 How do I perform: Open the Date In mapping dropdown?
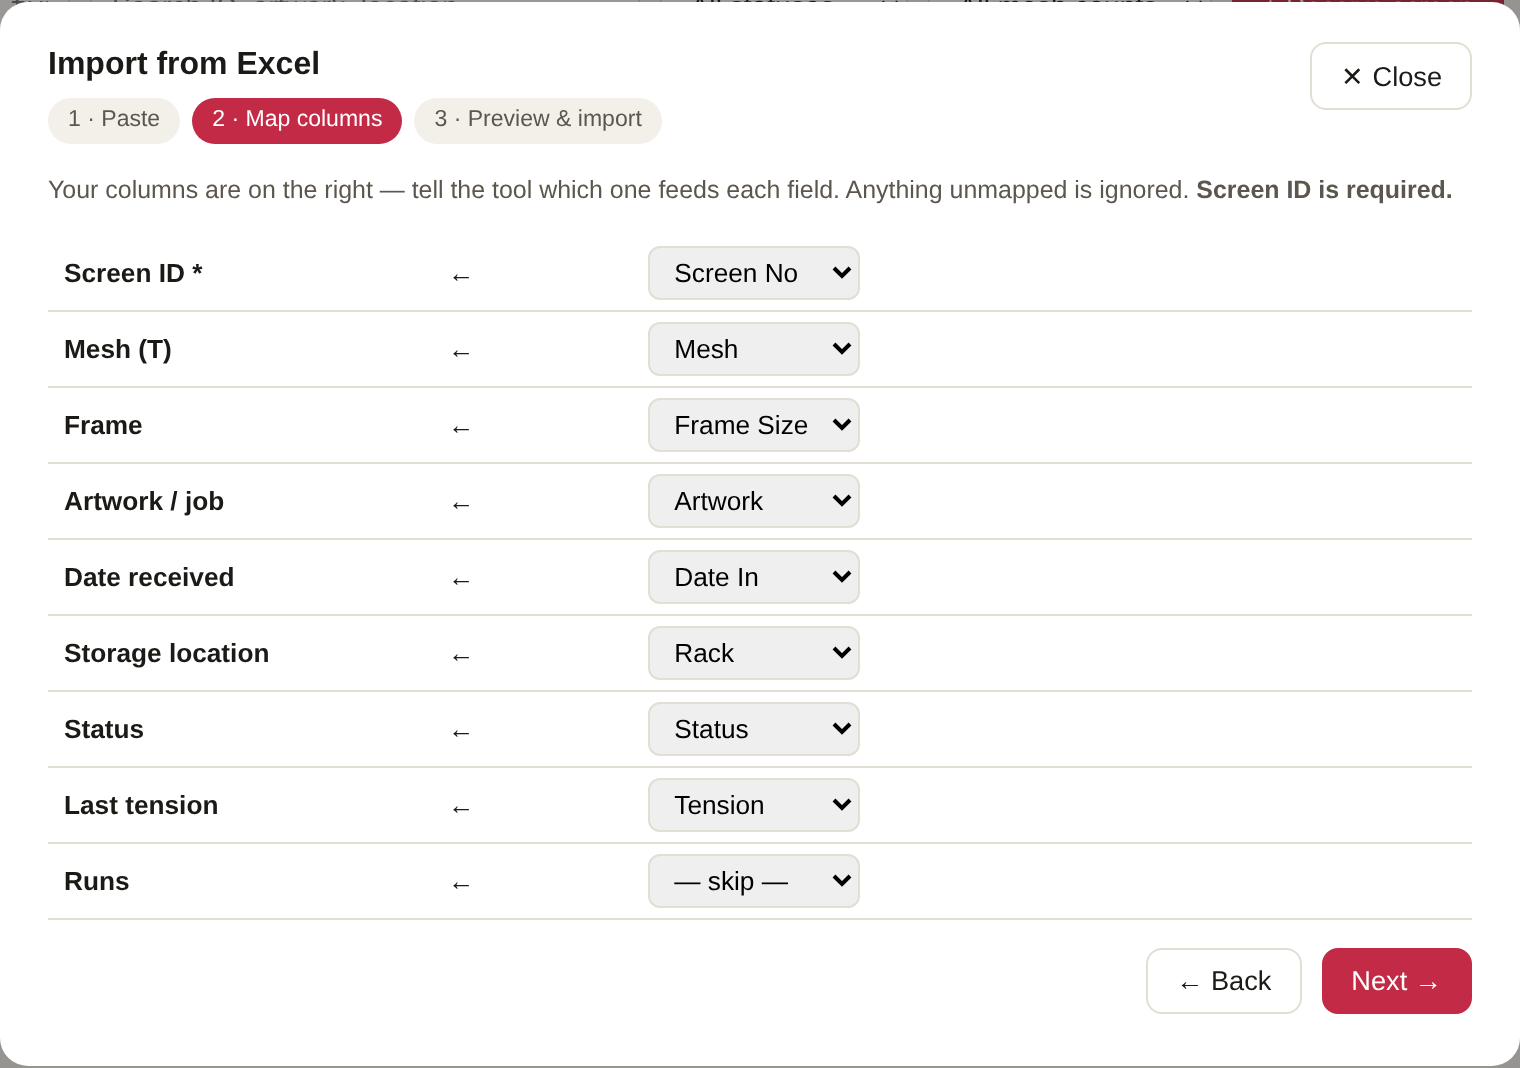754,577
